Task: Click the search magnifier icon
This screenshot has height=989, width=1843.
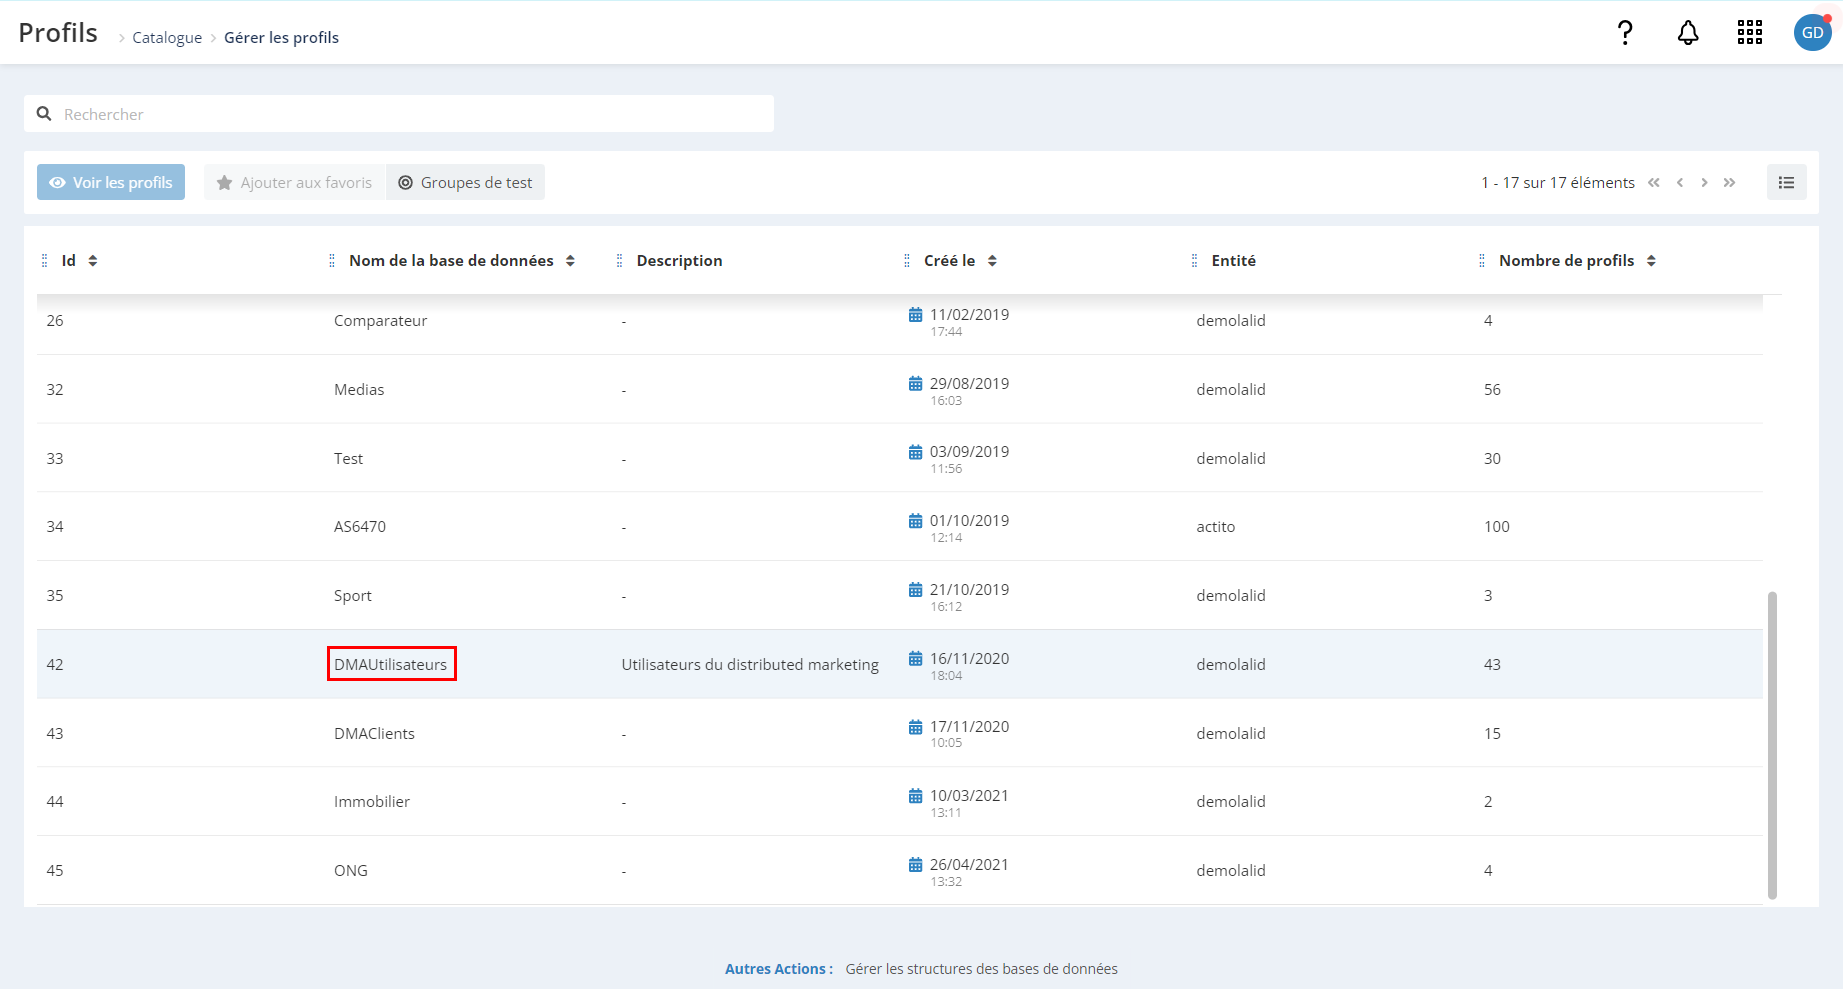Action: click(x=44, y=114)
